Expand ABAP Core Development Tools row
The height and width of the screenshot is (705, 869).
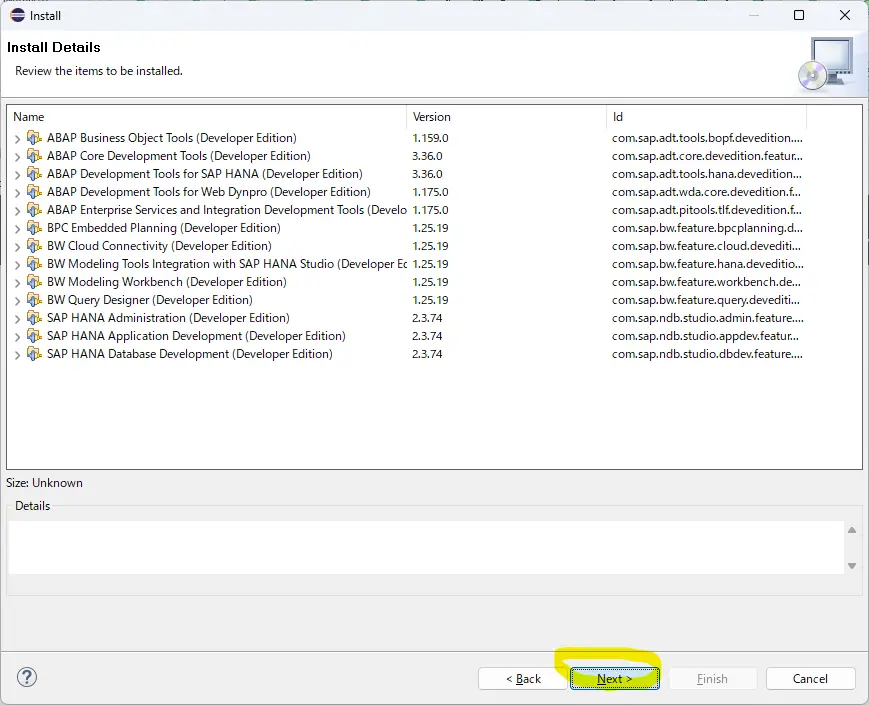point(17,157)
